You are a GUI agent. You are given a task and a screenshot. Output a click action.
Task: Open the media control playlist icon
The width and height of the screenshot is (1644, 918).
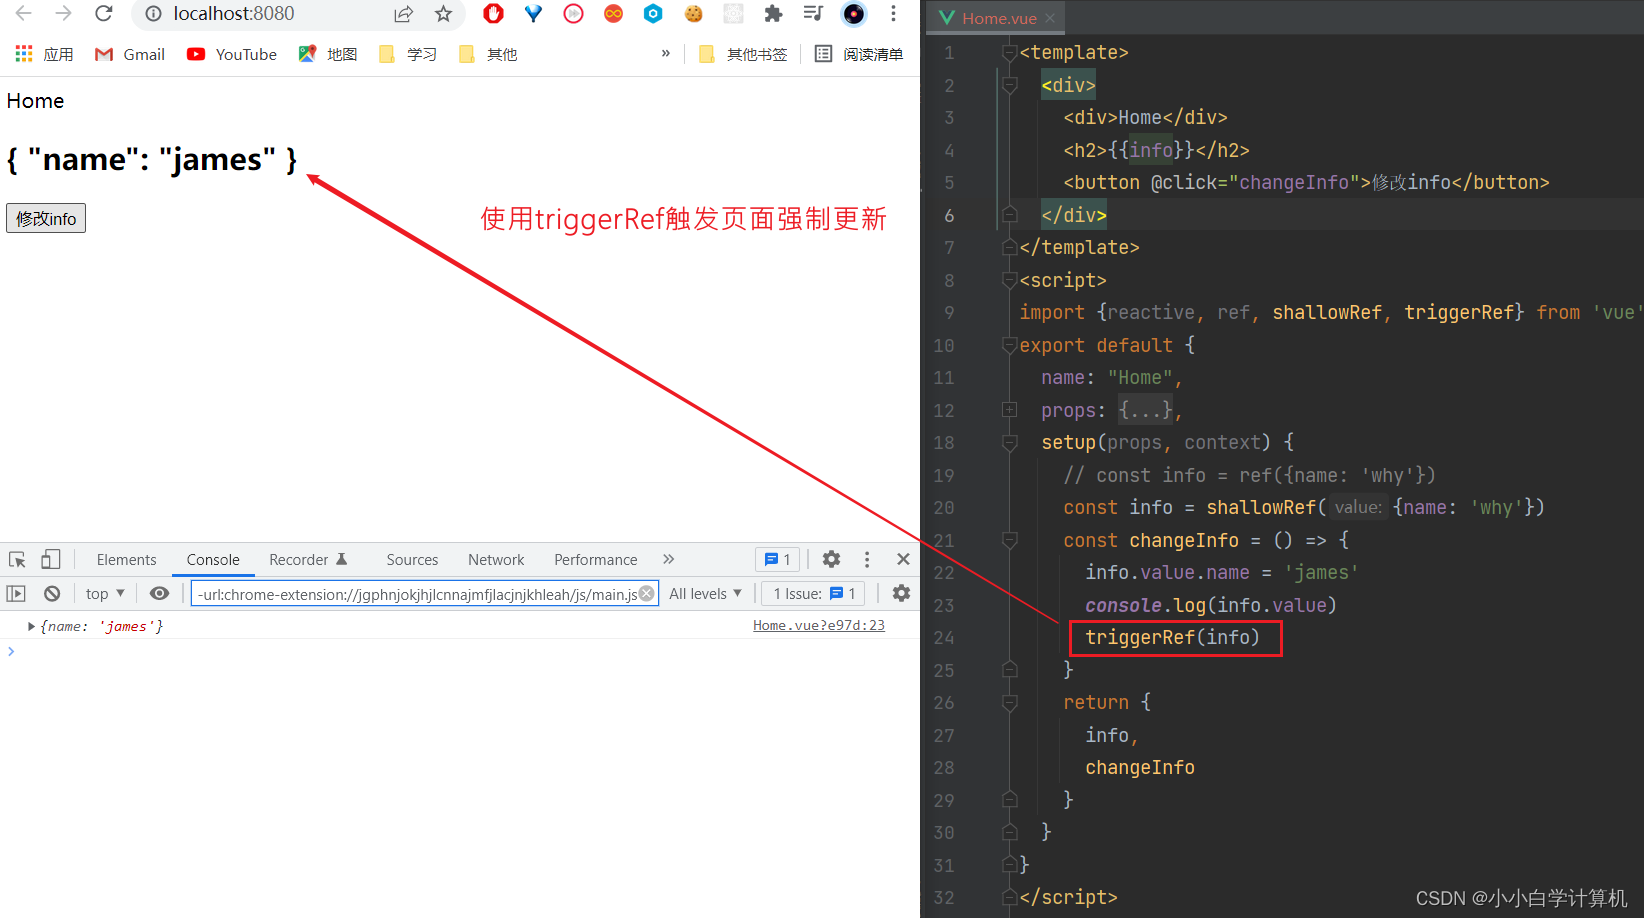click(x=813, y=14)
